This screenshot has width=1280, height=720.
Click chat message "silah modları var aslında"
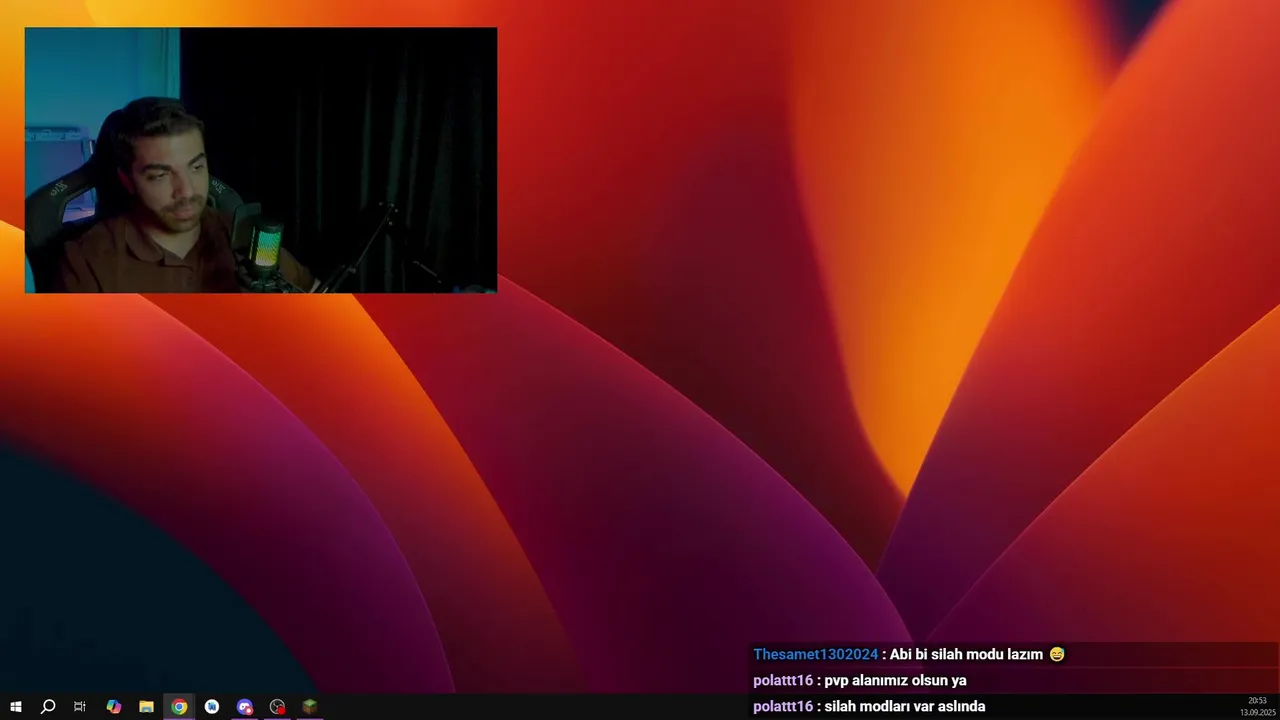[x=905, y=706]
